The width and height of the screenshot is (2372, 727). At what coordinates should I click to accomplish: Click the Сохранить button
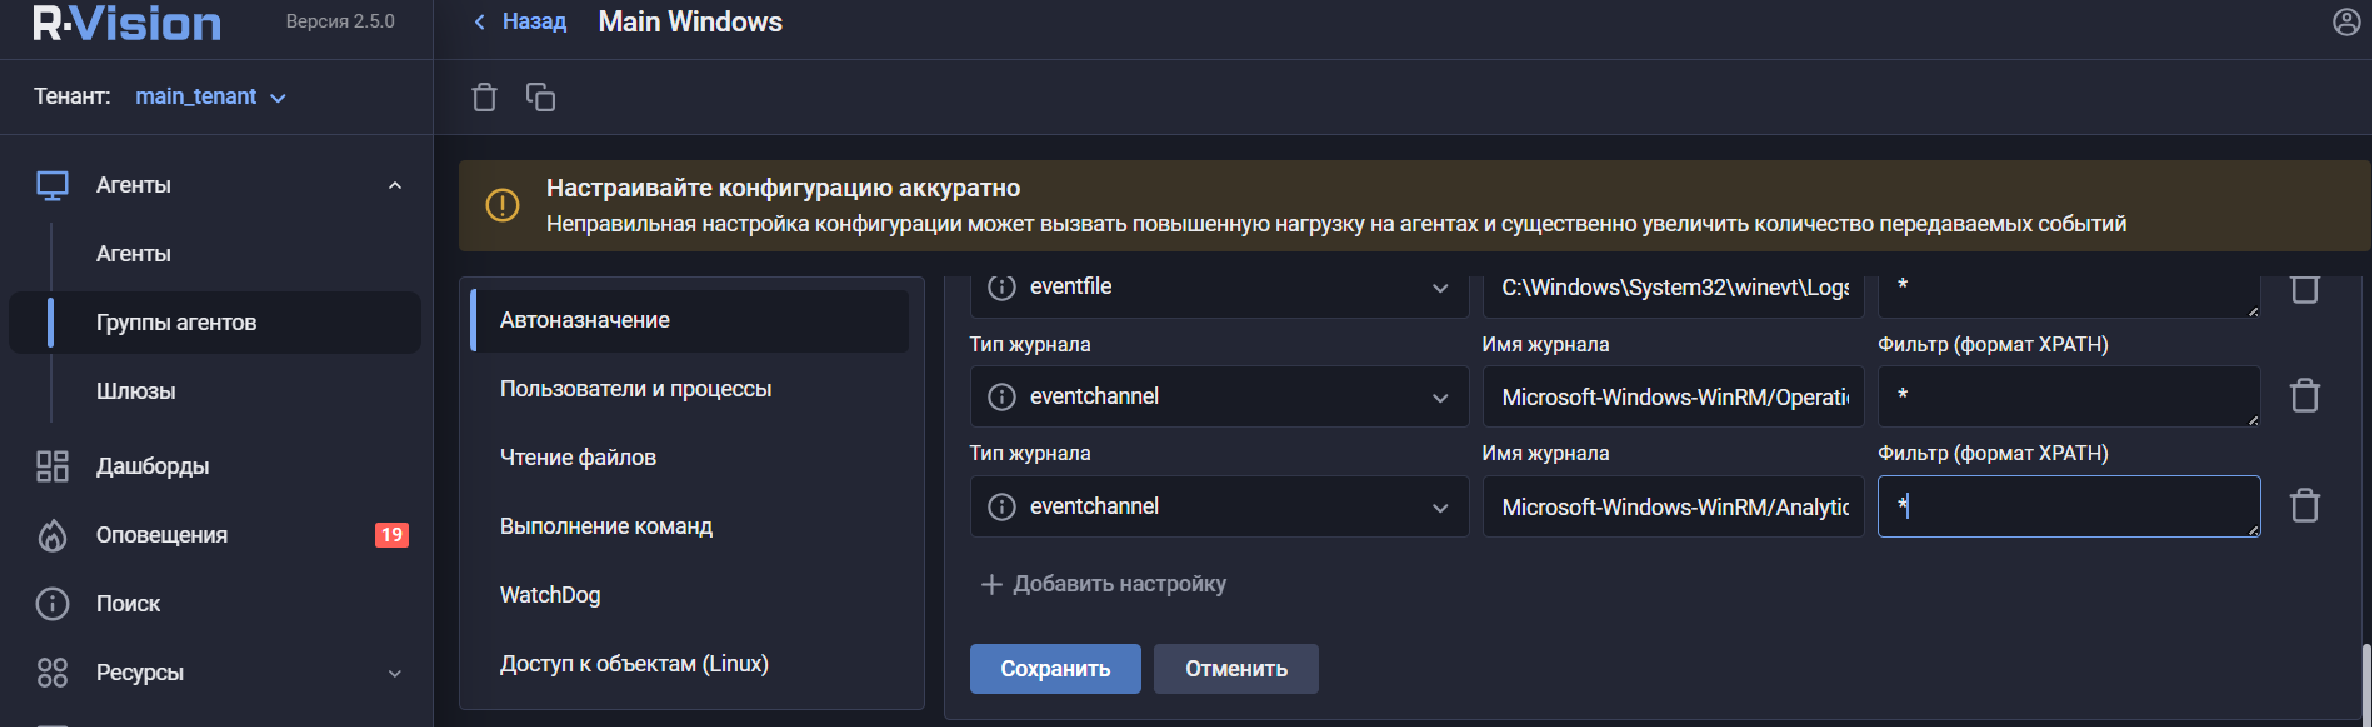coord(1055,669)
